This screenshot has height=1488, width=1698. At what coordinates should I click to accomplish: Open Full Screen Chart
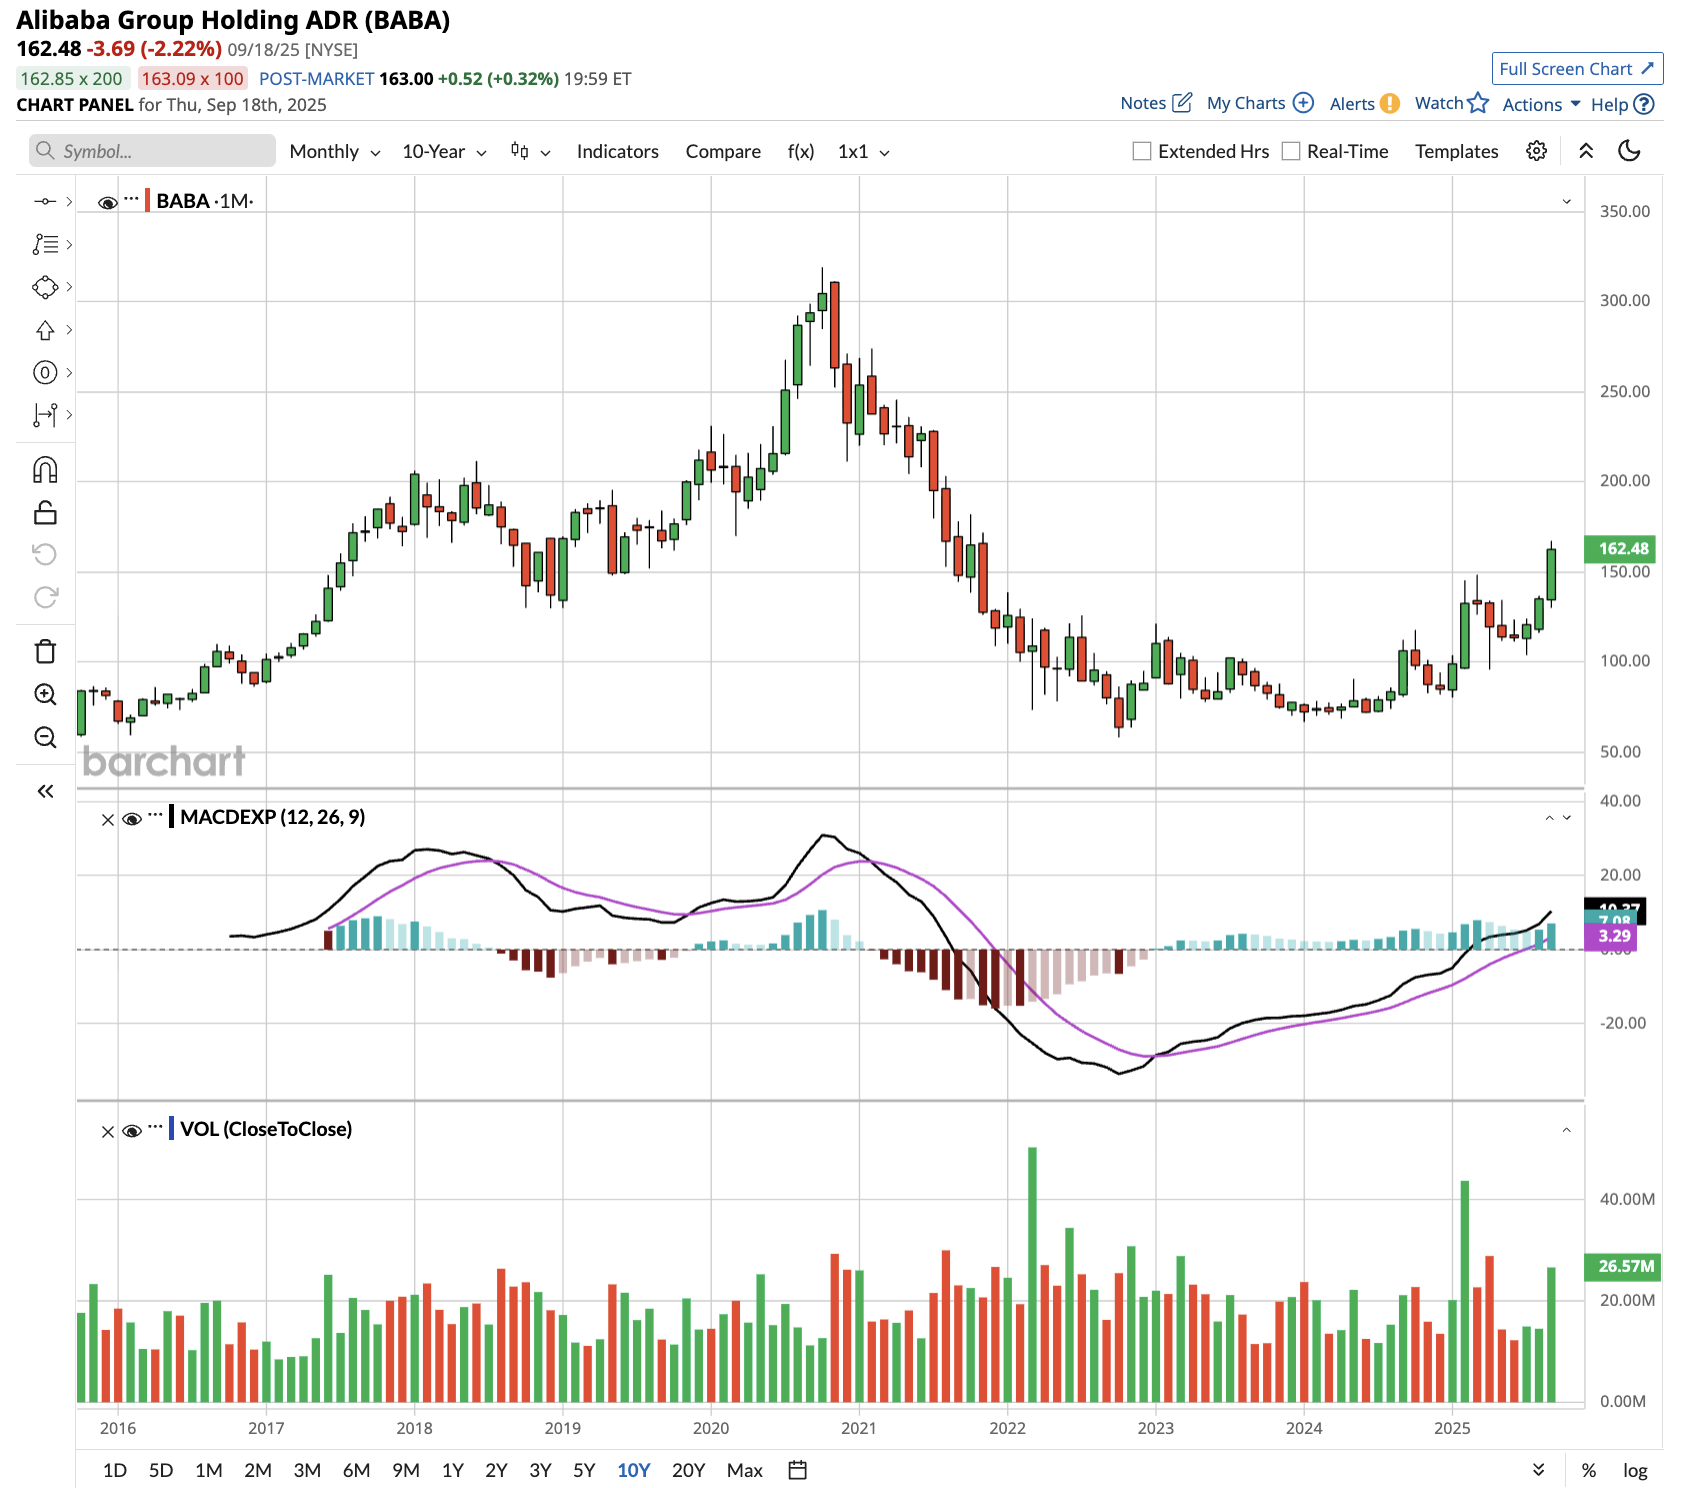1577,69
